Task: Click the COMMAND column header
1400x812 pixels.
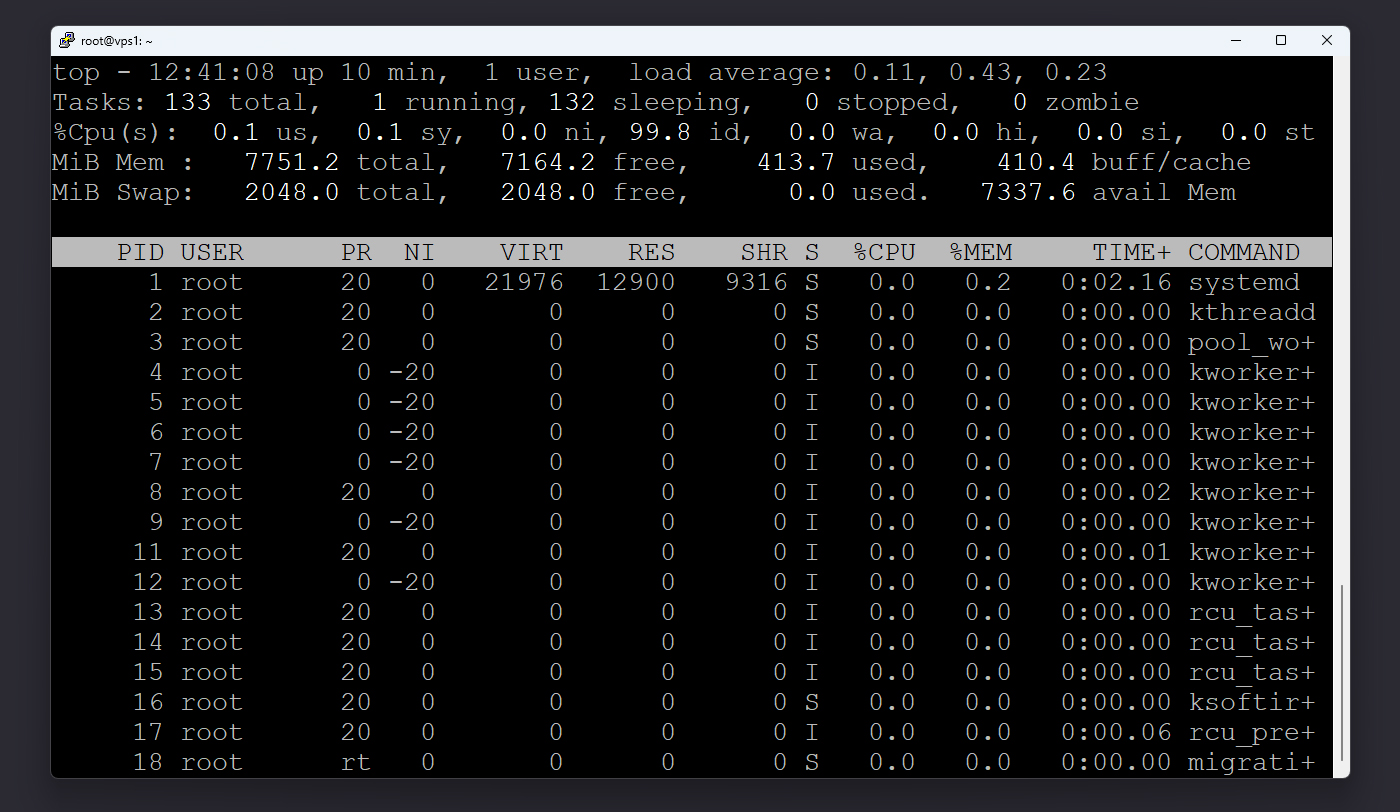Action: 1244,252
